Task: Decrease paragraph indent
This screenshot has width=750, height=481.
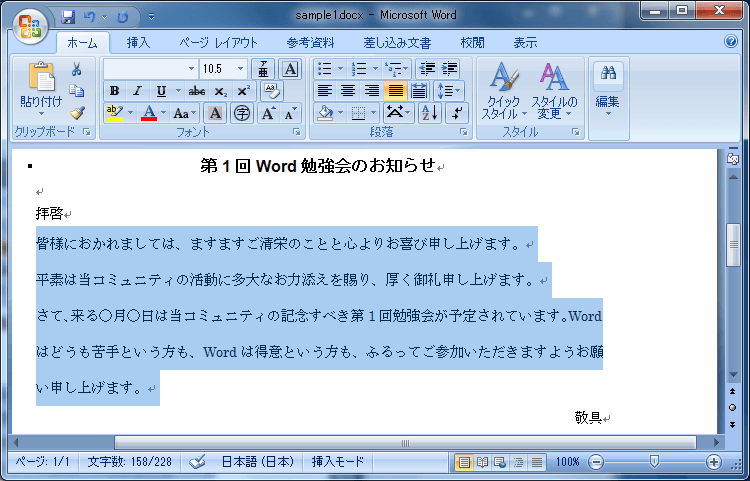Action: click(x=427, y=69)
